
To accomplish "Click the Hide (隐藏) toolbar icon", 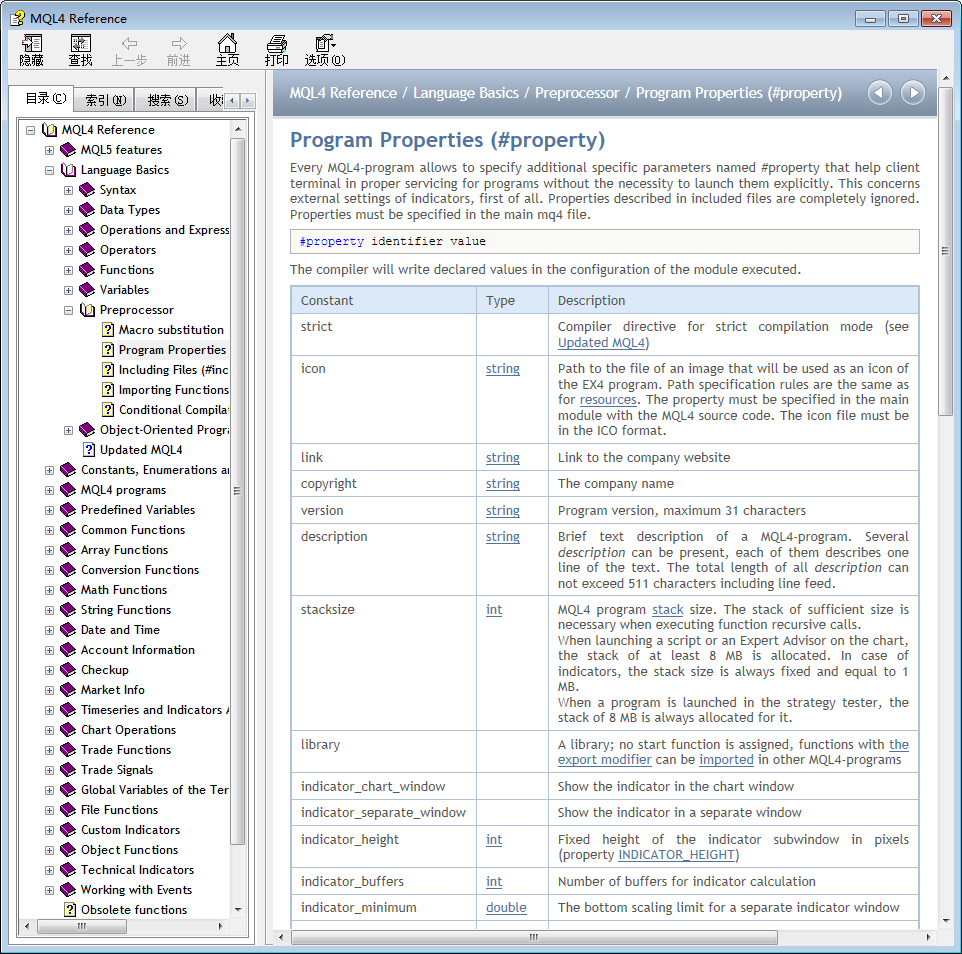I will tap(31, 50).
